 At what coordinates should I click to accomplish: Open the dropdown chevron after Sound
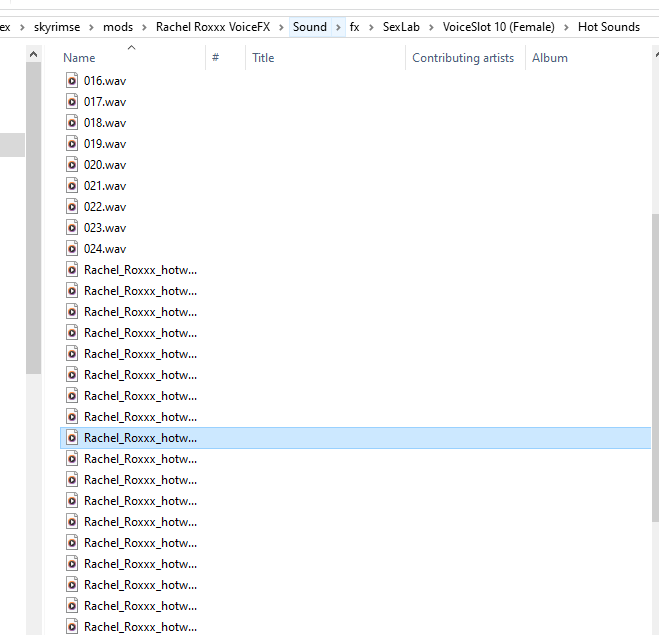(338, 27)
